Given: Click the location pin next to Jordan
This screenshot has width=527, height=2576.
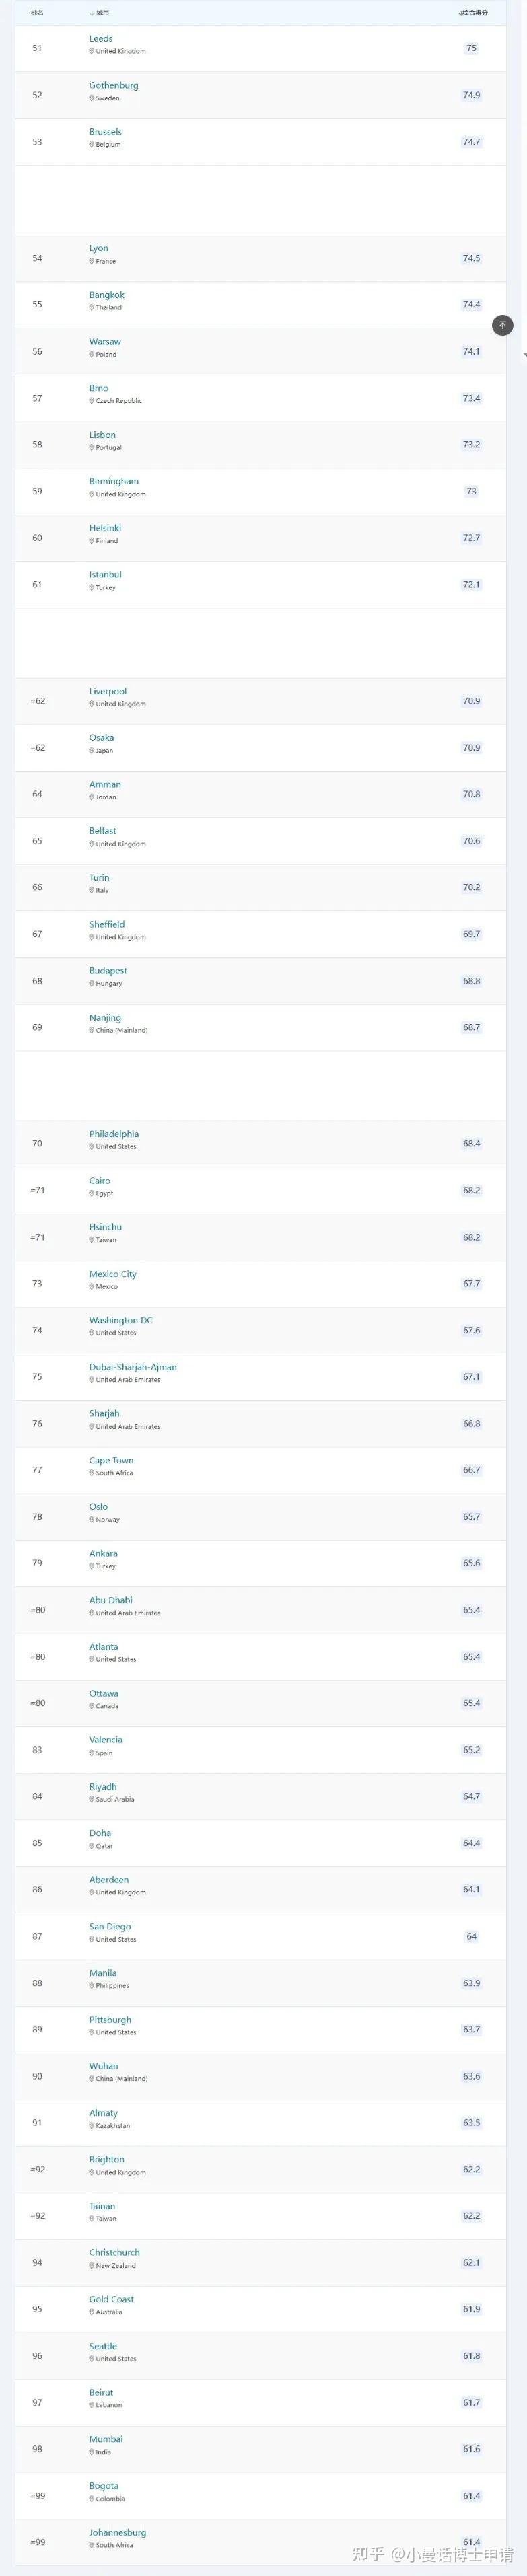Looking at the screenshot, I should click(92, 797).
